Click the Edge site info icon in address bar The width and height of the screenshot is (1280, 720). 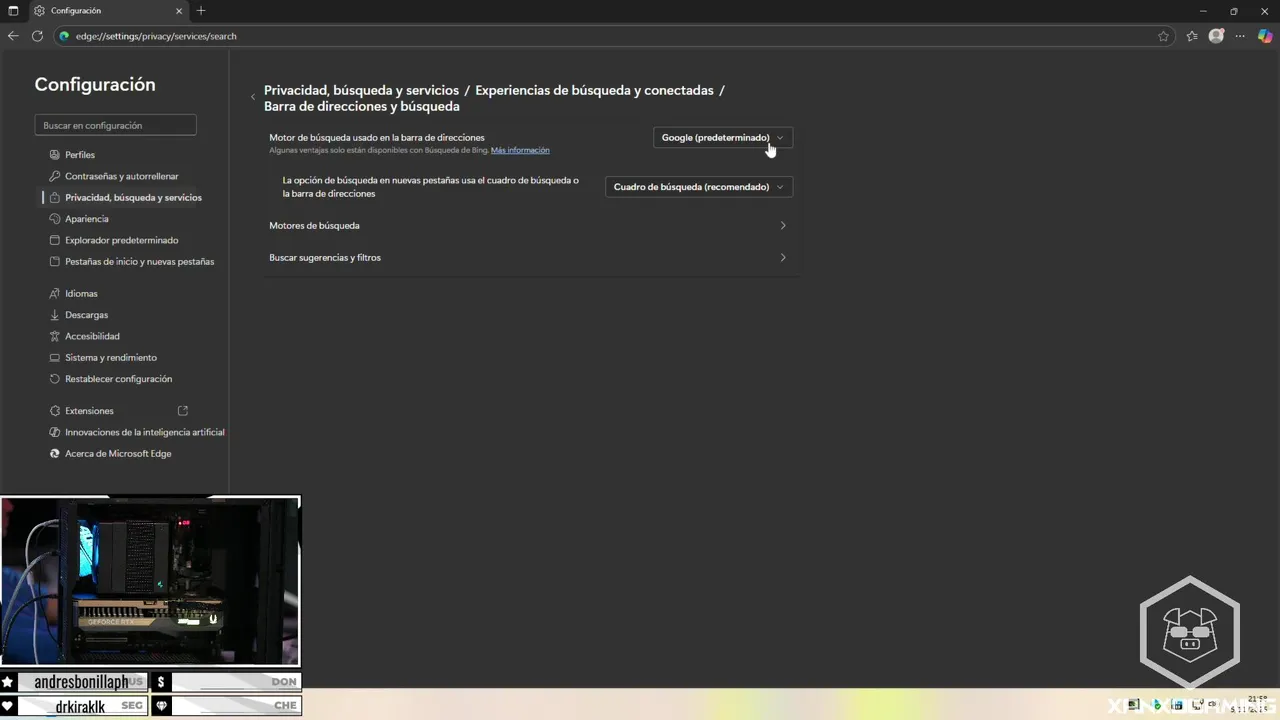point(65,36)
